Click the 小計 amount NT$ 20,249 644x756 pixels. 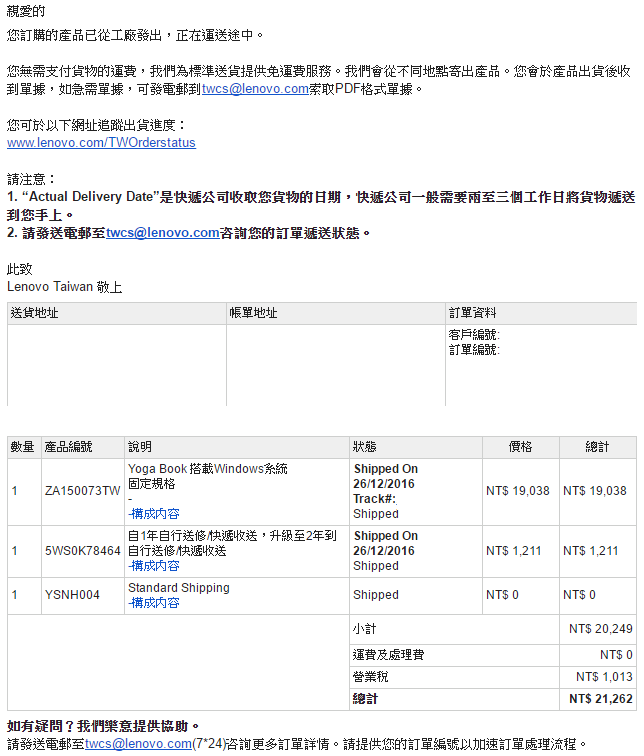coord(601,629)
